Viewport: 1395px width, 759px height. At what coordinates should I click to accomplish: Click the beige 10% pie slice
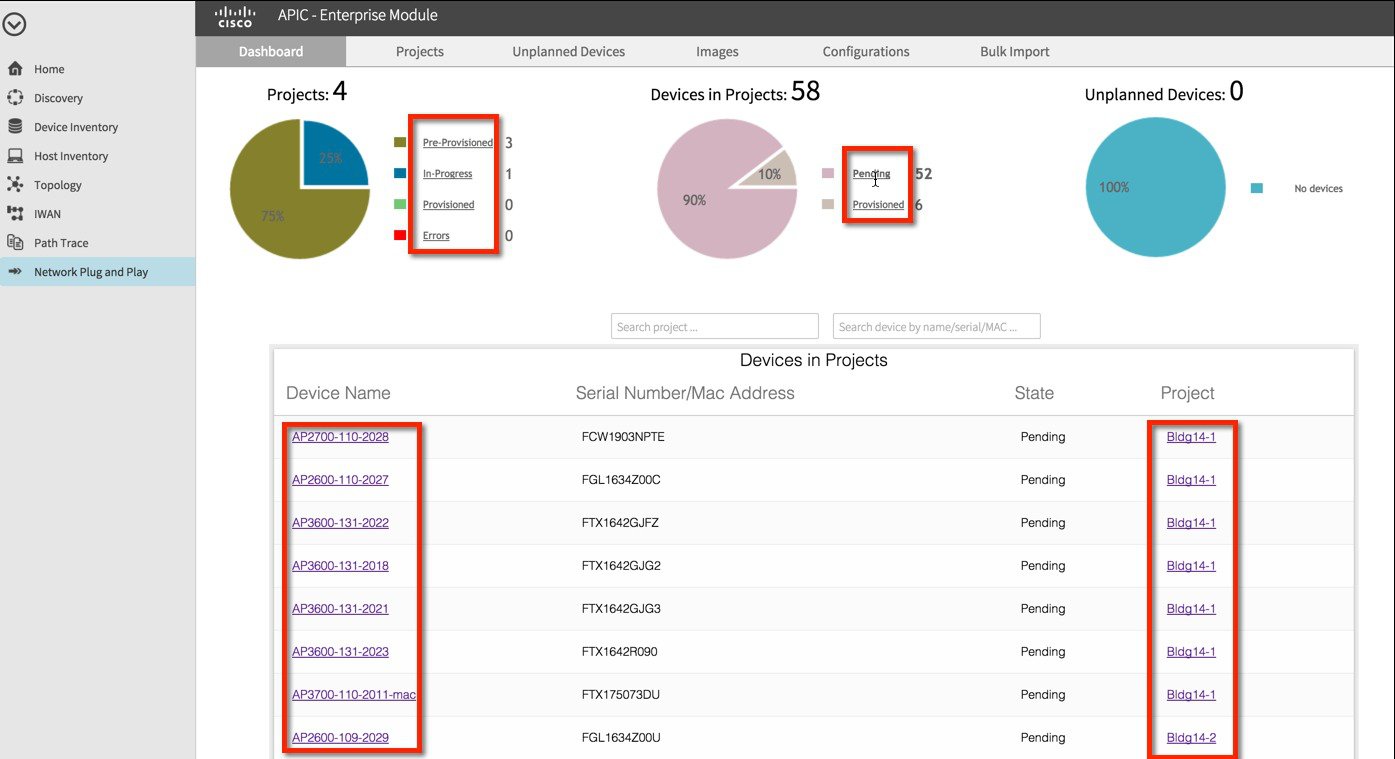point(772,171)
